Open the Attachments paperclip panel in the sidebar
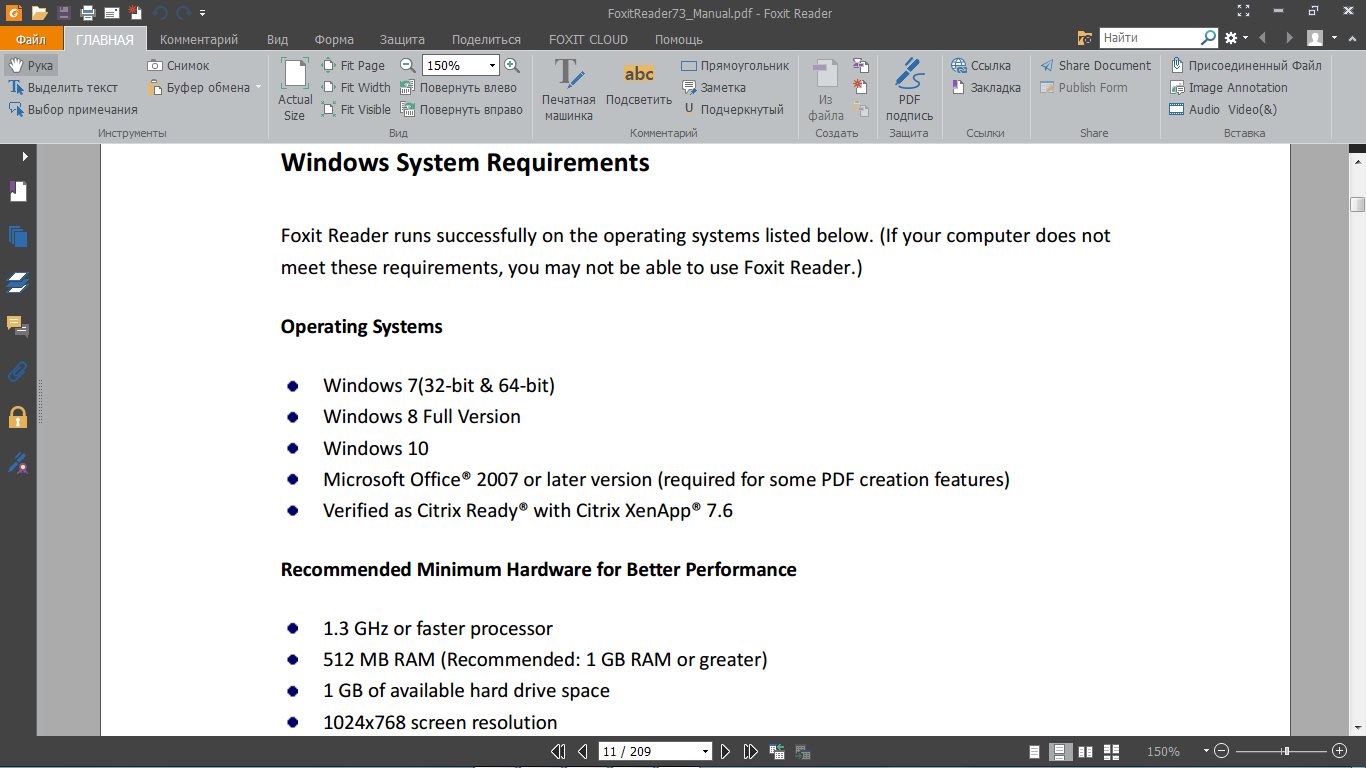 pyautogui.click(x=17, y=372)
